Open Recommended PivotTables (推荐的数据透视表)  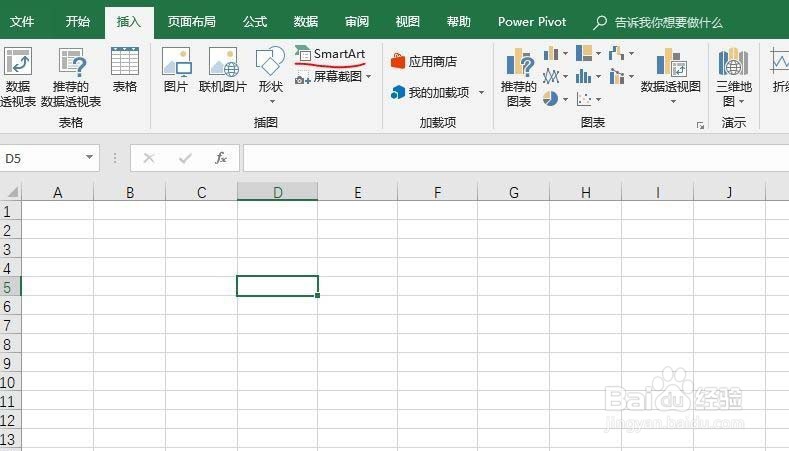[x=71, y=77]
